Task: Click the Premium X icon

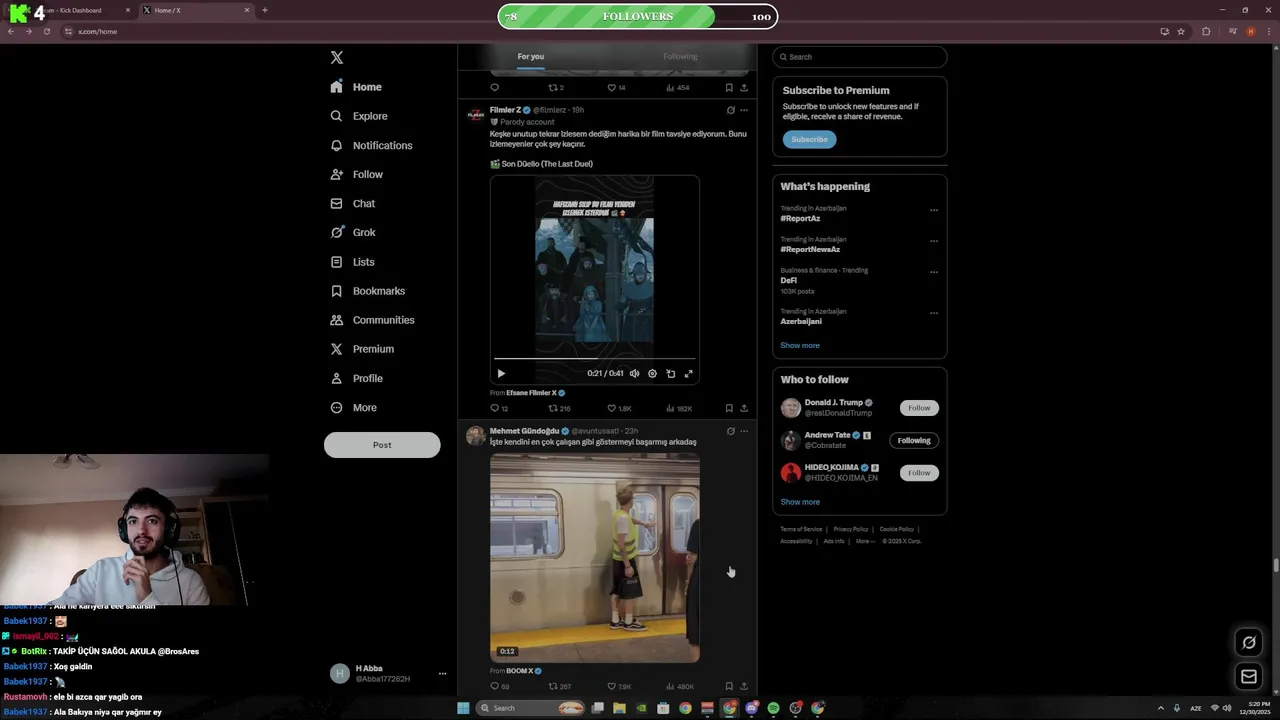Action: tap(336, 349)
